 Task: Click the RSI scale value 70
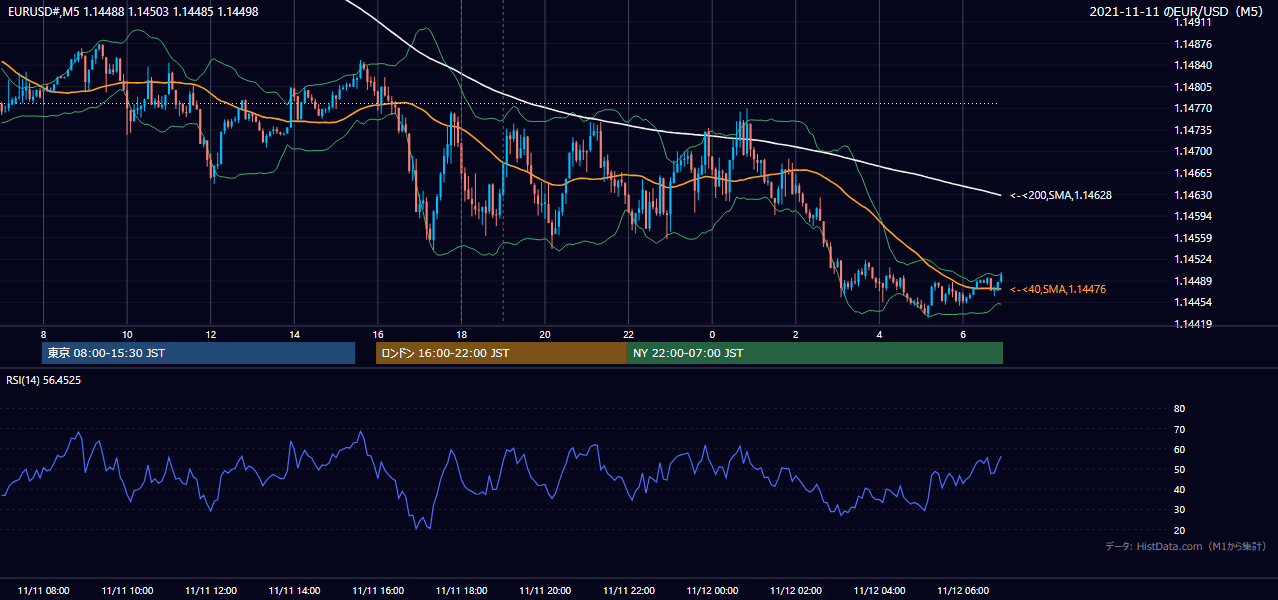tap(1179, 429)
